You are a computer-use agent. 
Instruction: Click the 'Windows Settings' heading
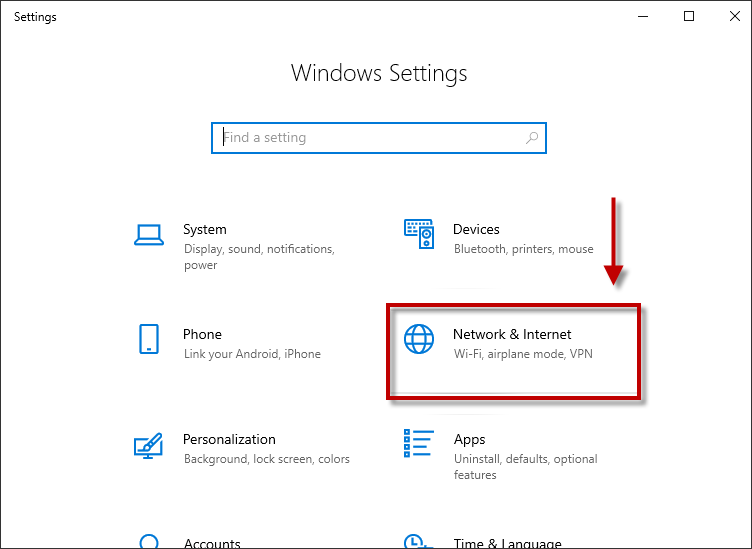coord(379,73)
